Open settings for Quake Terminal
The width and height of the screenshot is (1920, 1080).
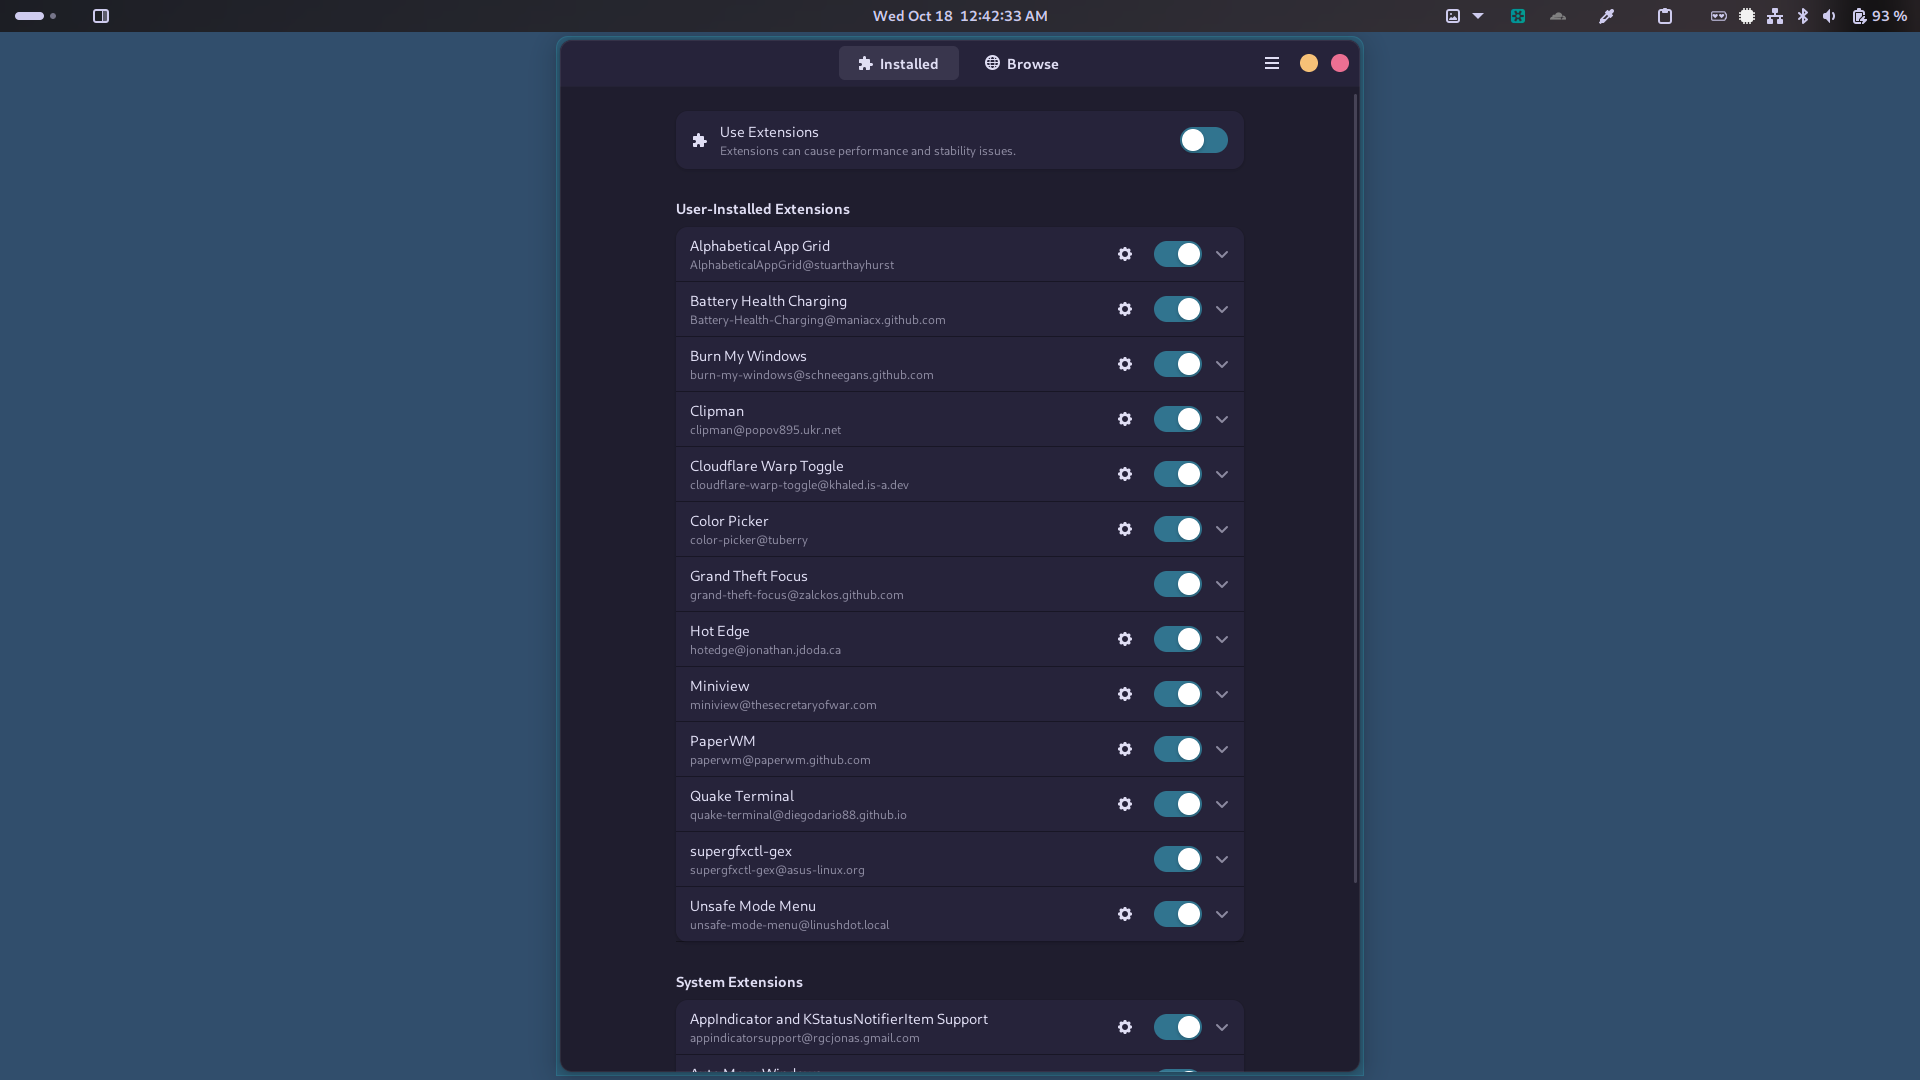pos(1124,804)
